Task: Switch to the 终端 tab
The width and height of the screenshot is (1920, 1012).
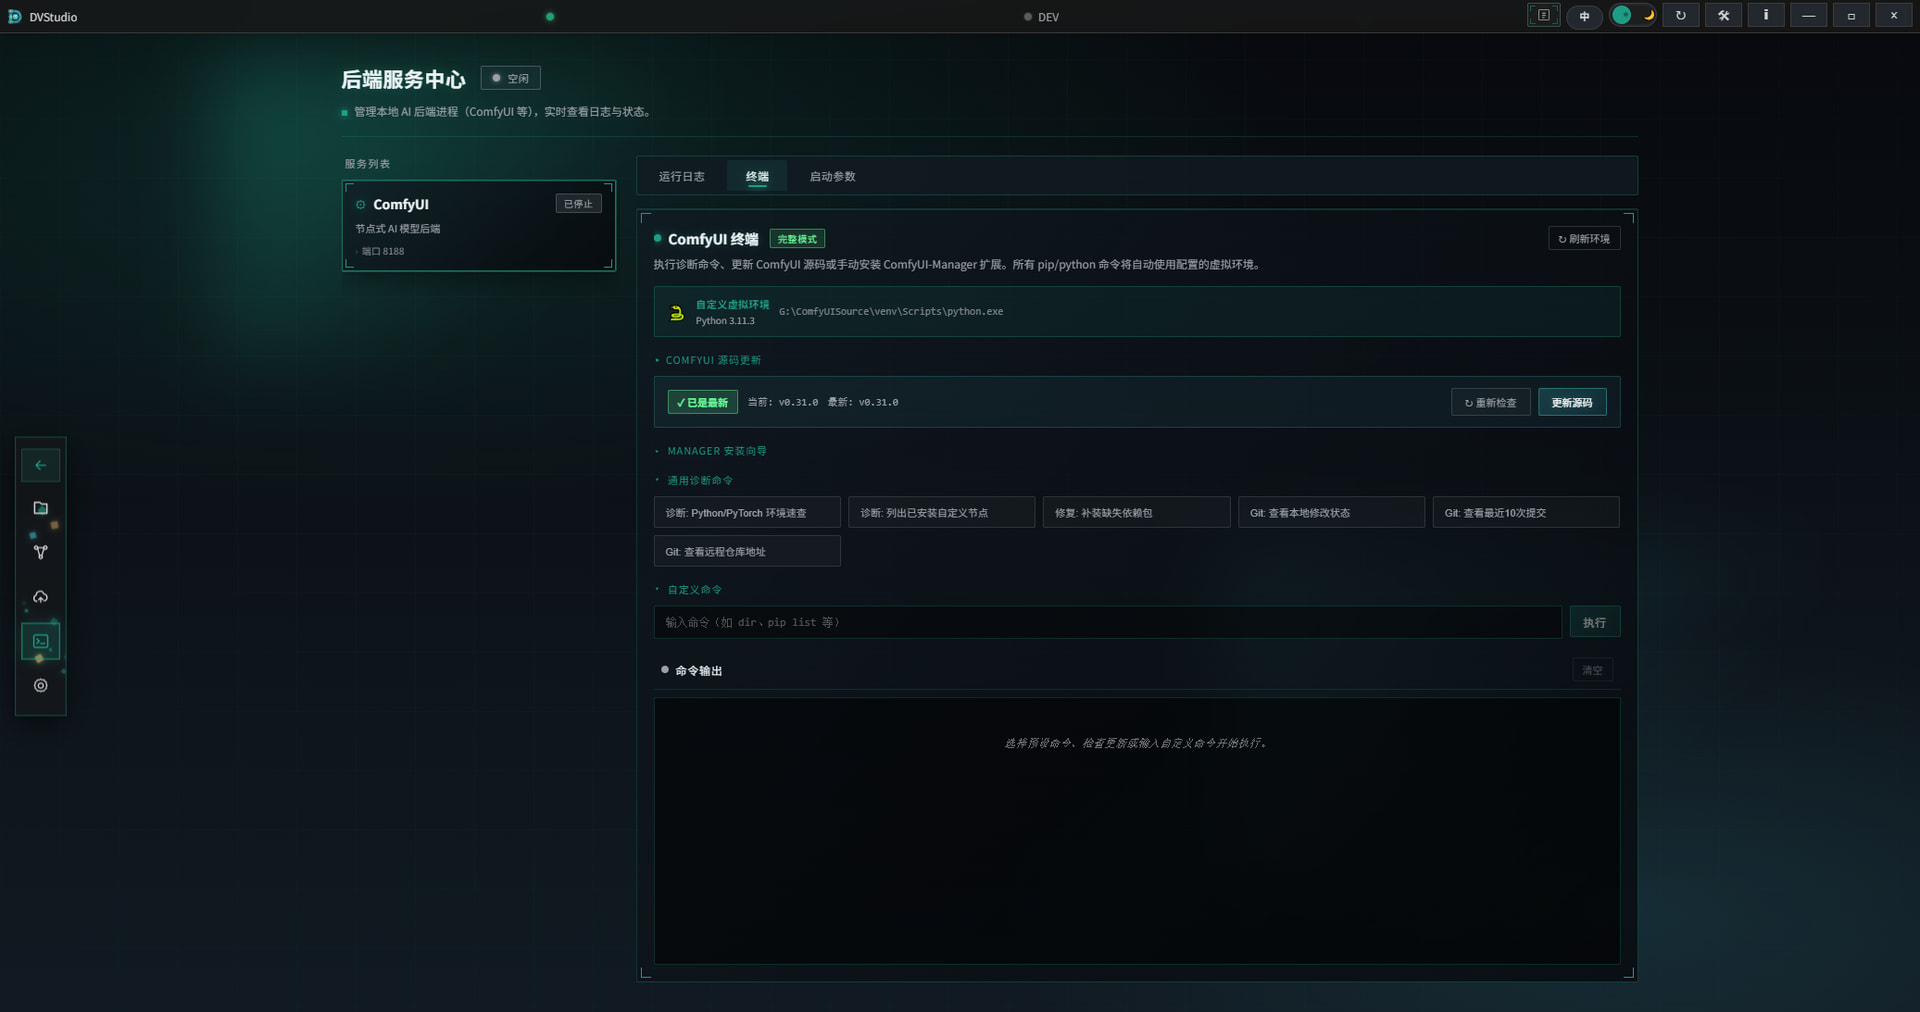Action: pyautogui.click(x=757, y=176)
